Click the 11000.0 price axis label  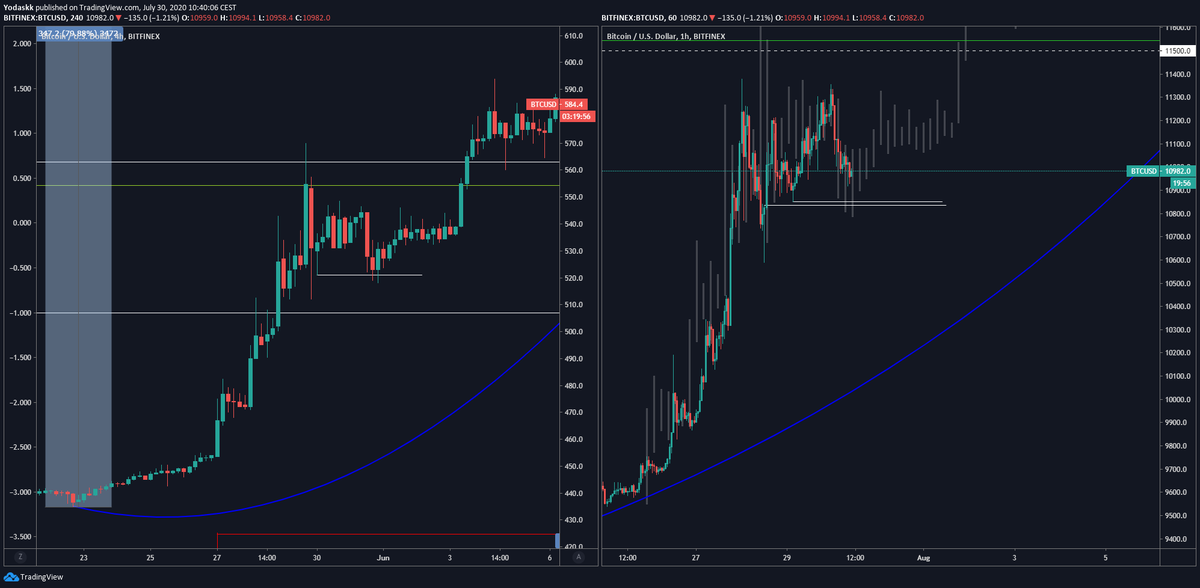pyautogui.click(x=1176, y=168)
